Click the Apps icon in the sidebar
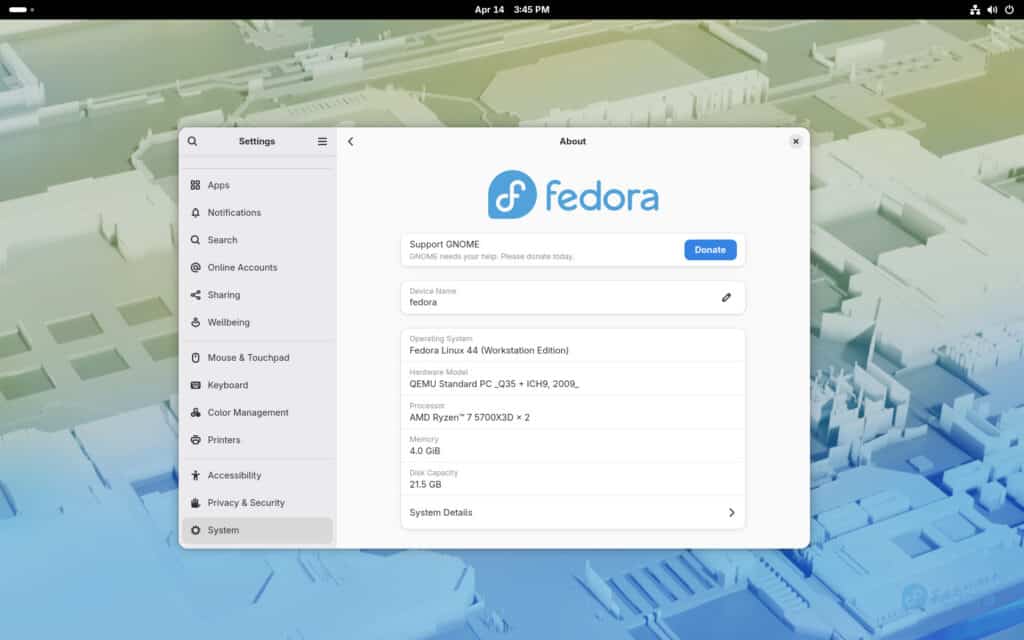The width and height of the screenshot is (1024, 640). 195,185
